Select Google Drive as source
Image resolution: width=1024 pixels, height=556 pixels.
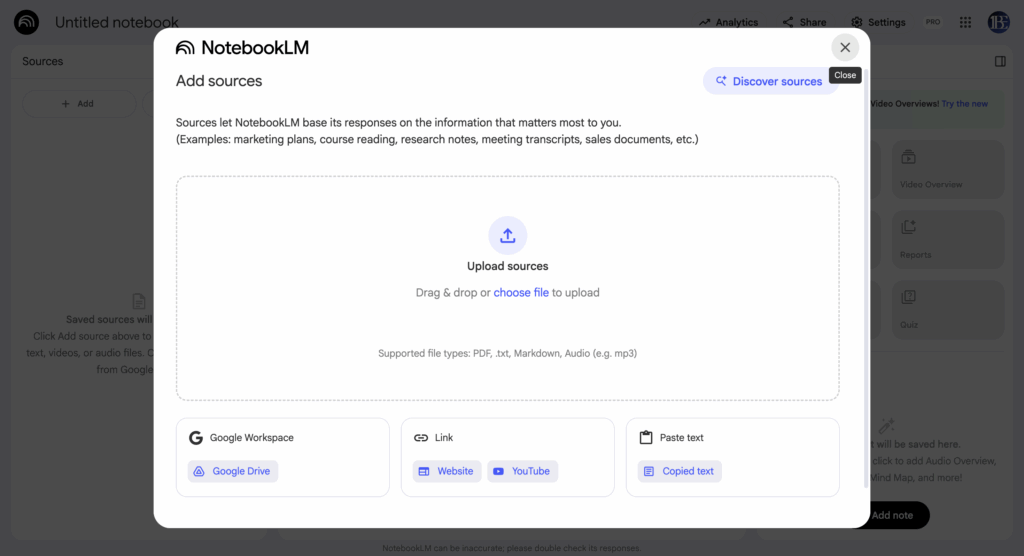[x=232, y=471]
